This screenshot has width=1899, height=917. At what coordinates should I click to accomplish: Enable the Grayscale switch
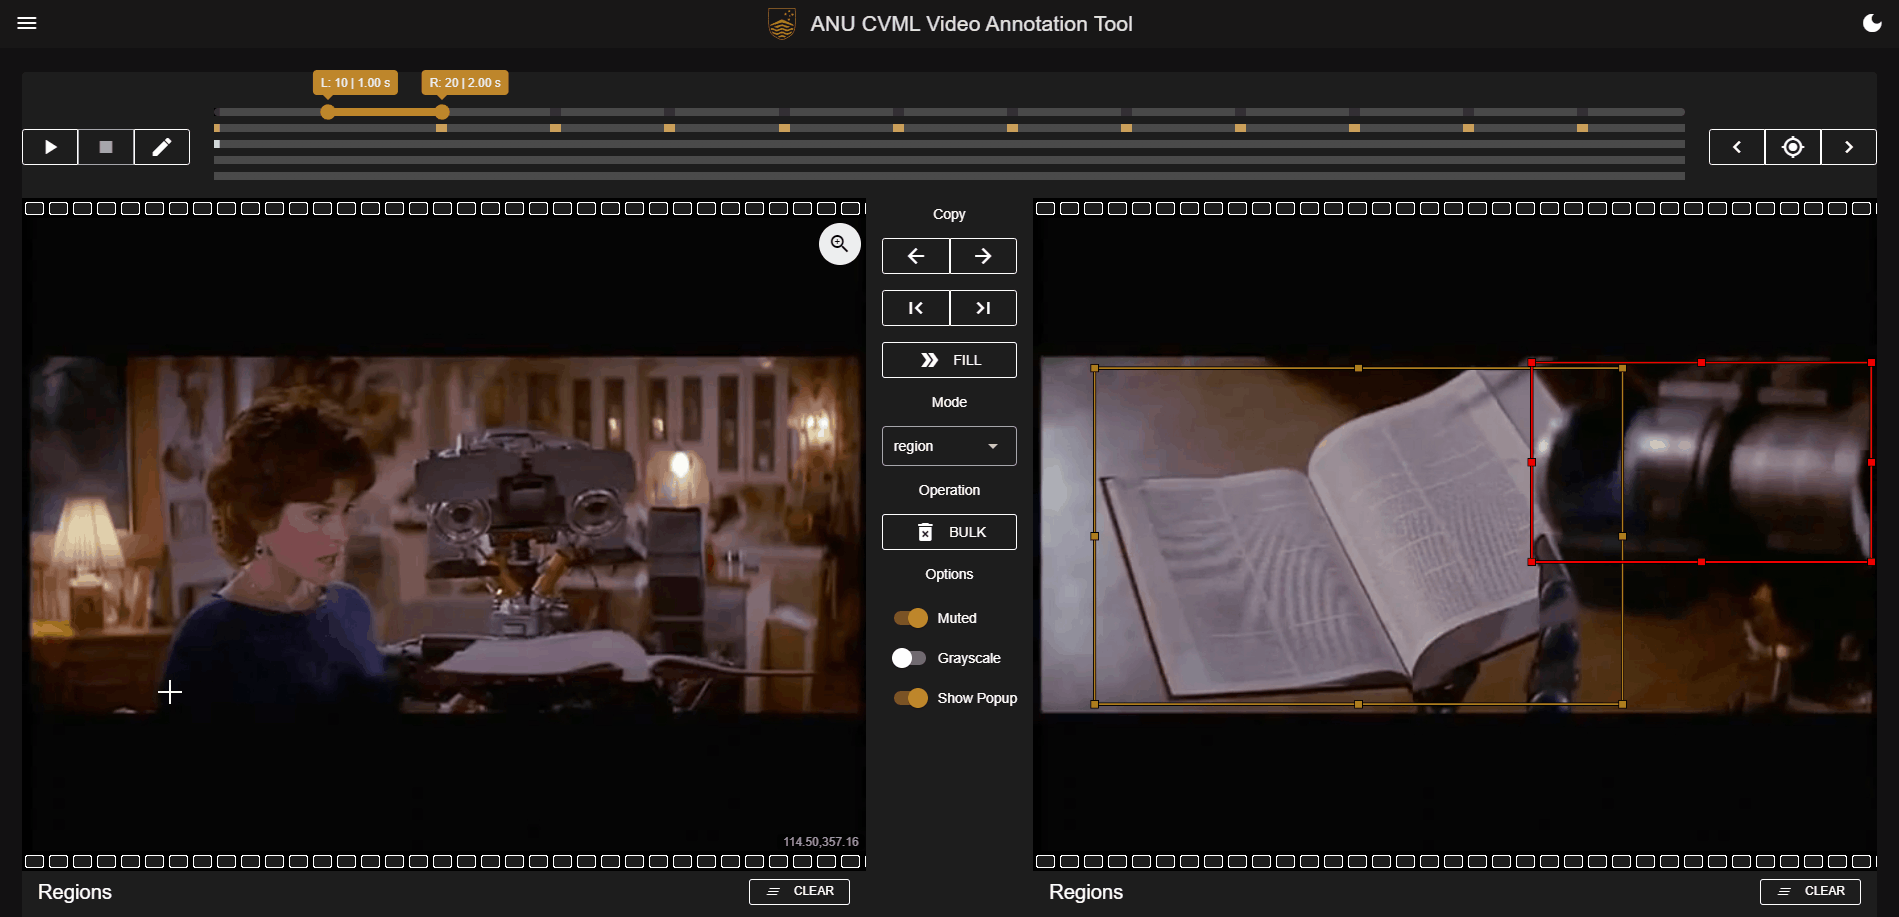tap(909, 658)
